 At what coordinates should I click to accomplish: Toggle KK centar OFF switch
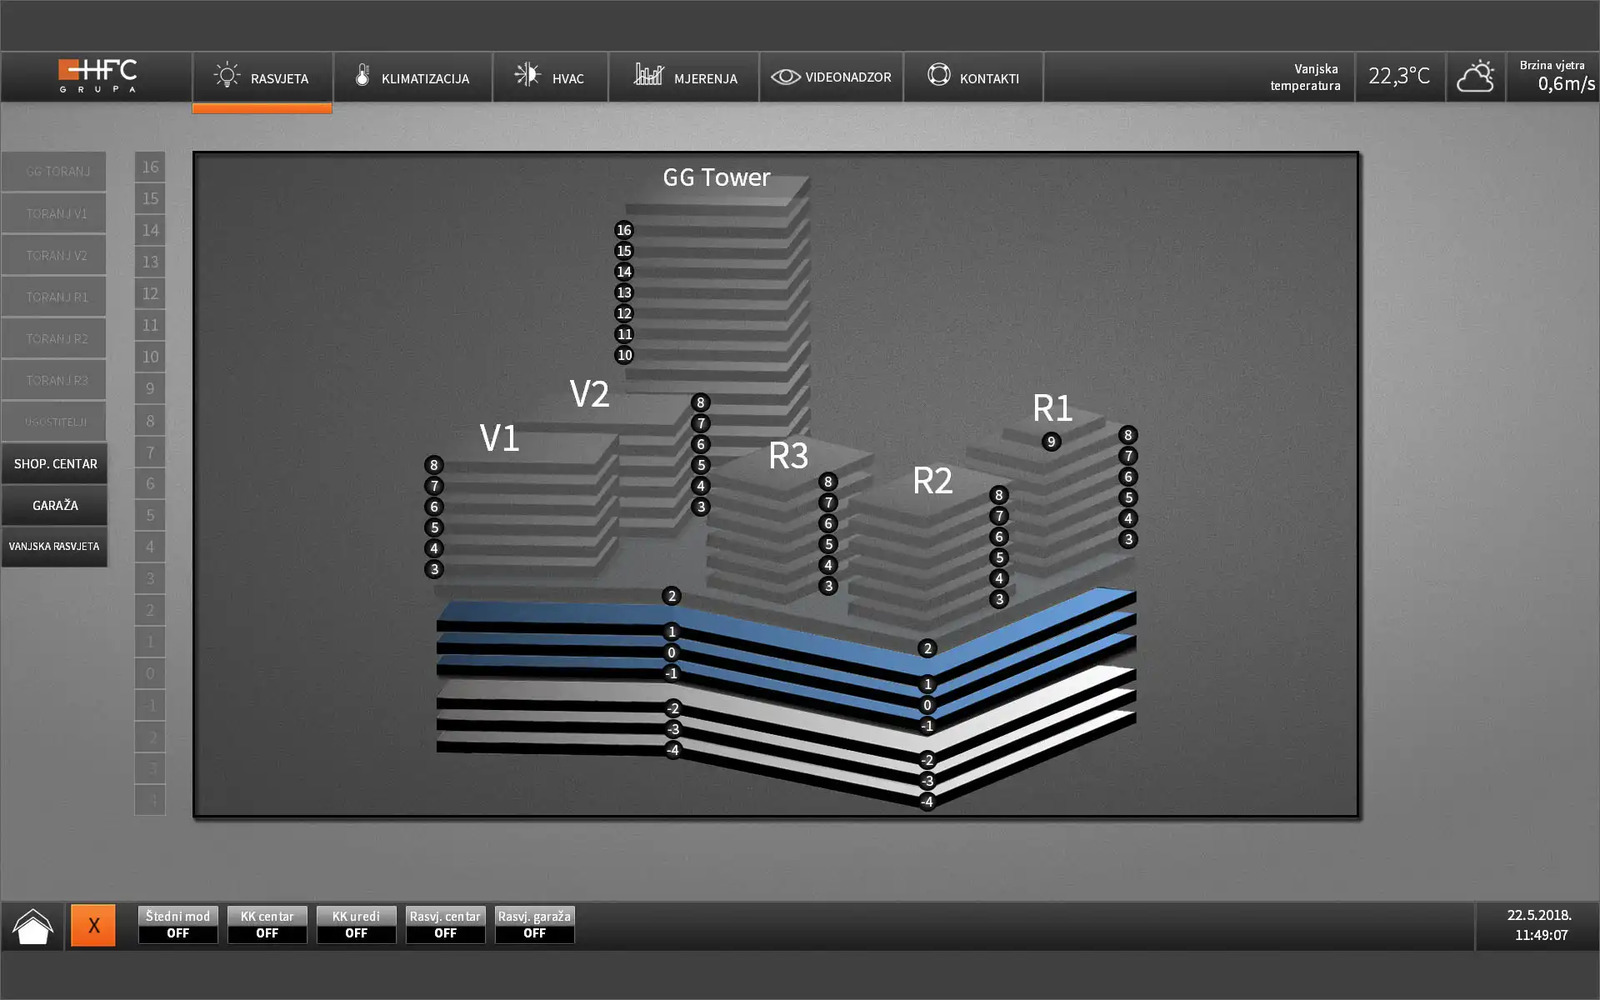click(x=267, y=933)
